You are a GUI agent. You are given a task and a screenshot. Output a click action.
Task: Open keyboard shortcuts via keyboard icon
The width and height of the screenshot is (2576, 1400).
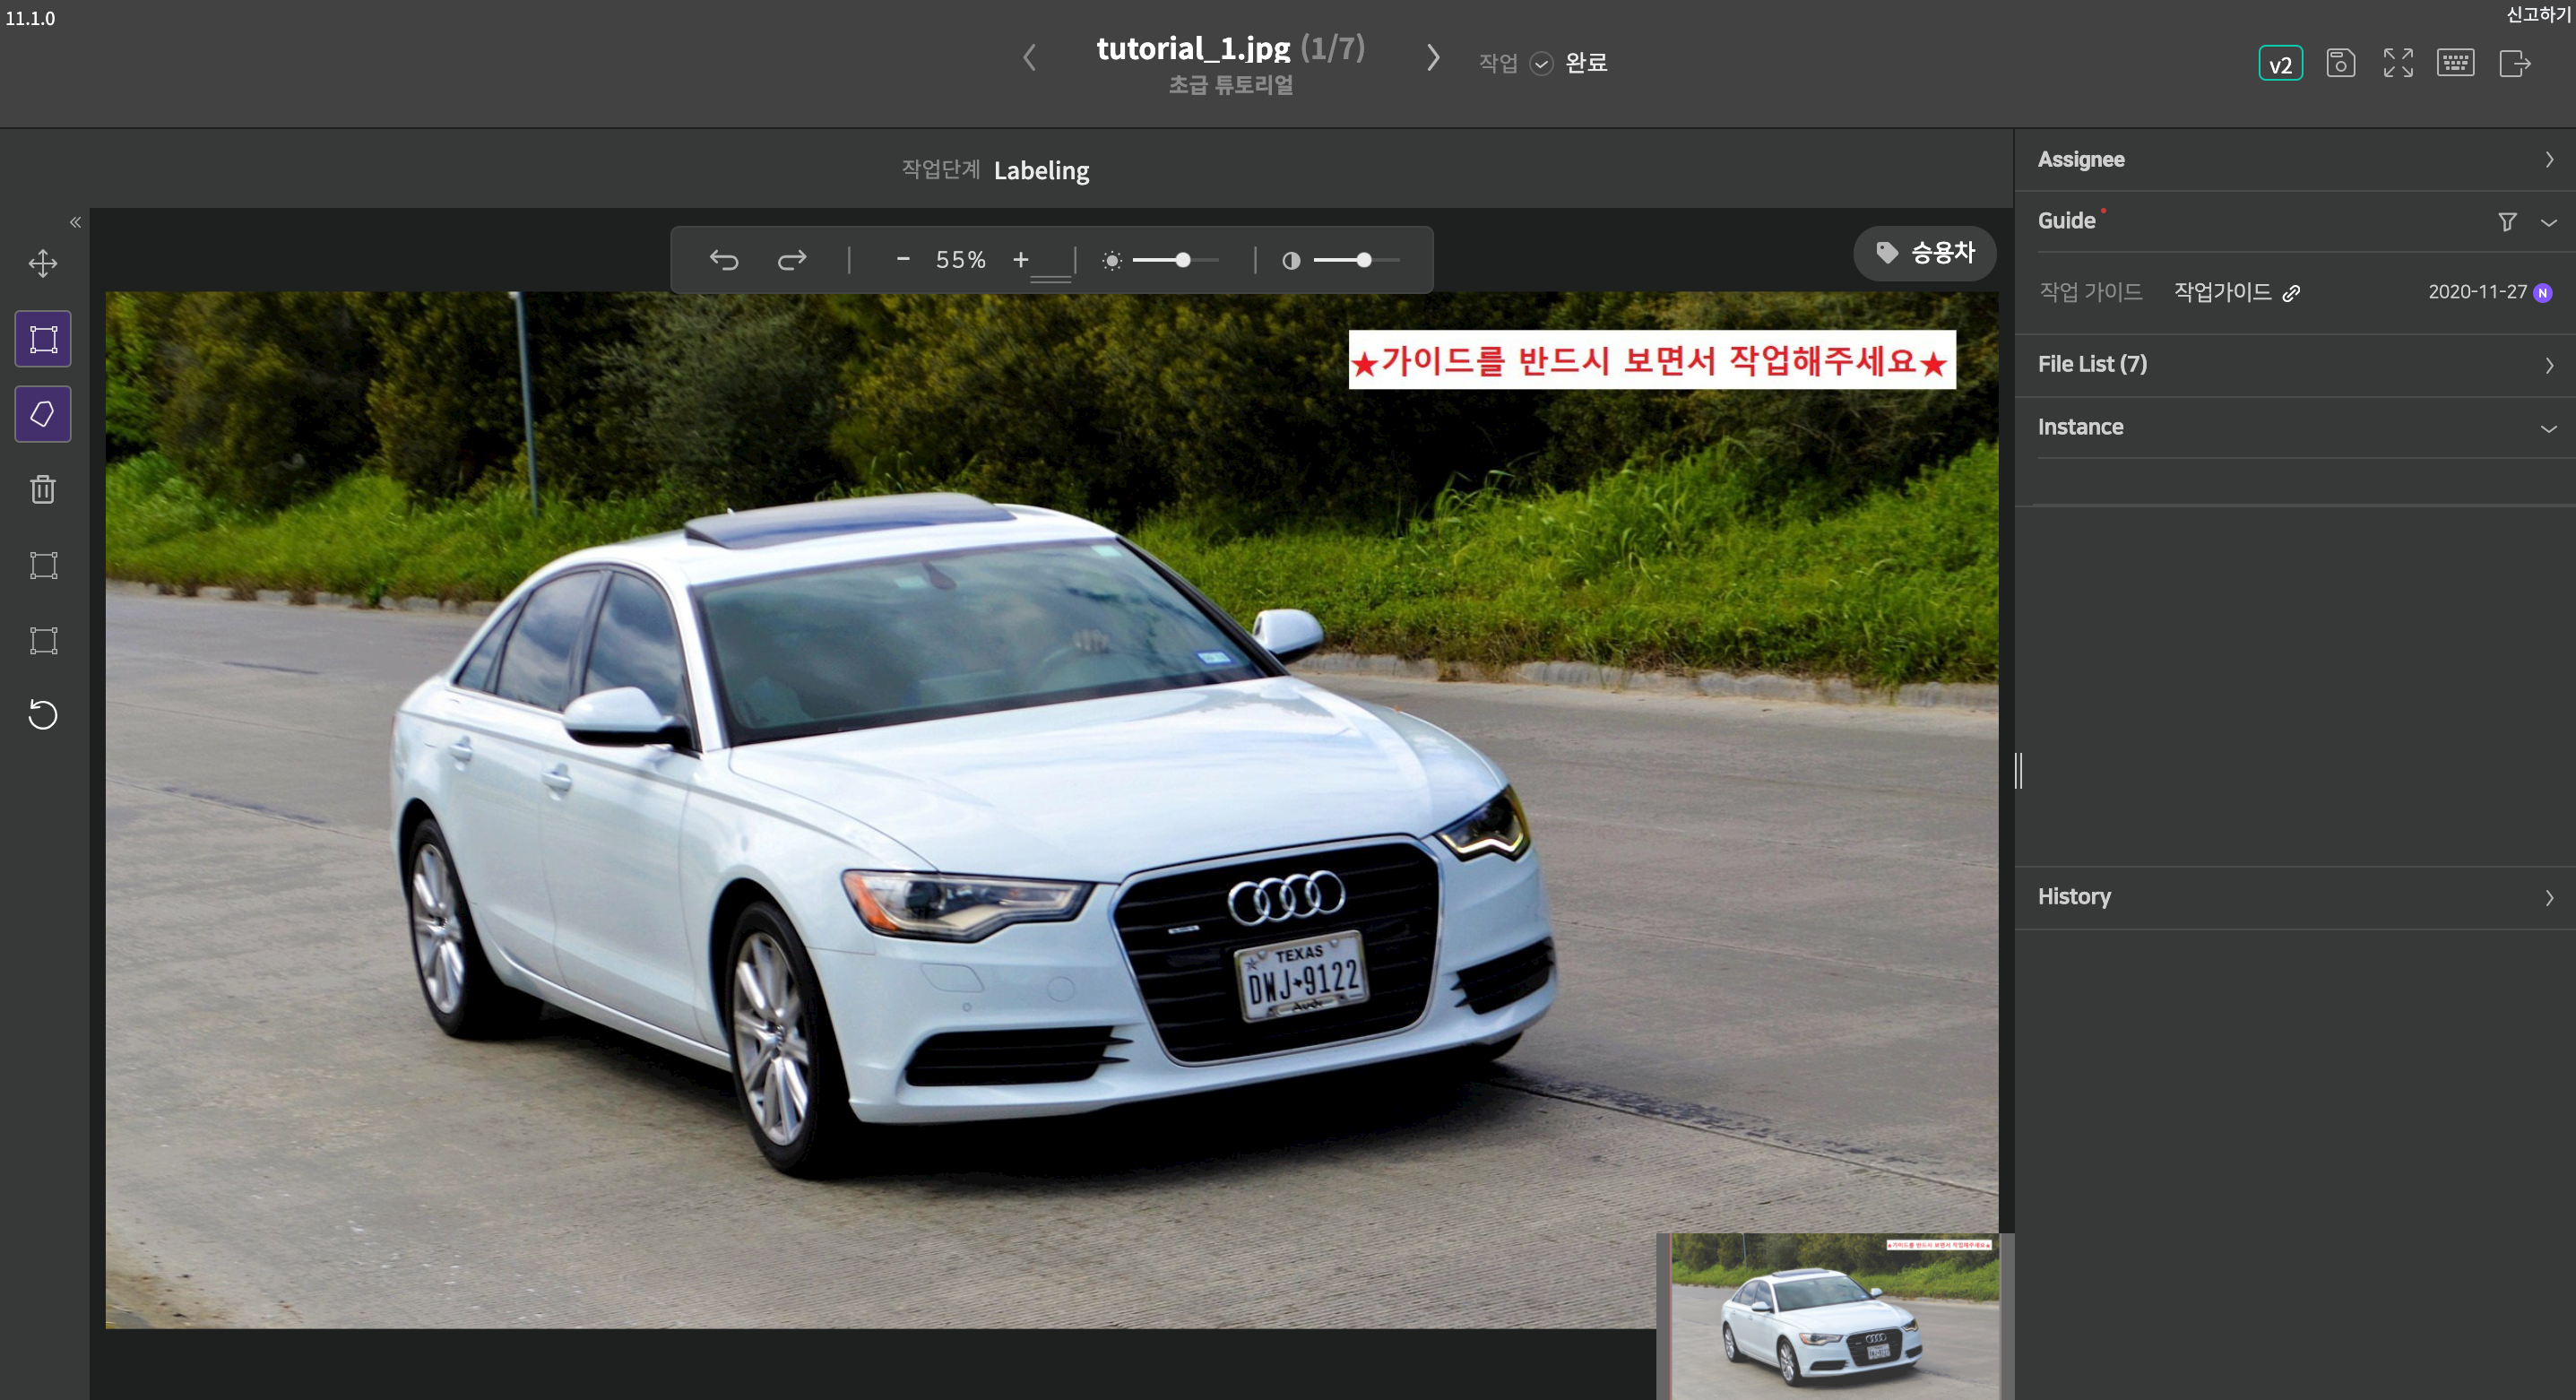(2456, 63)
